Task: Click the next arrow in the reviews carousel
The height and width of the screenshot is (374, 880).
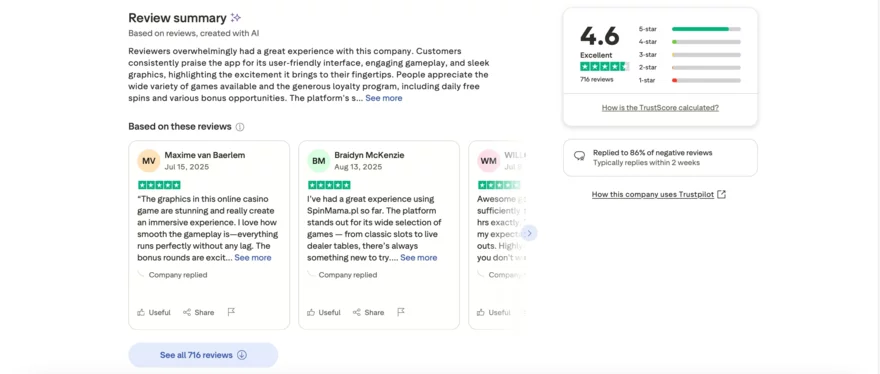Action: [529, 232]
